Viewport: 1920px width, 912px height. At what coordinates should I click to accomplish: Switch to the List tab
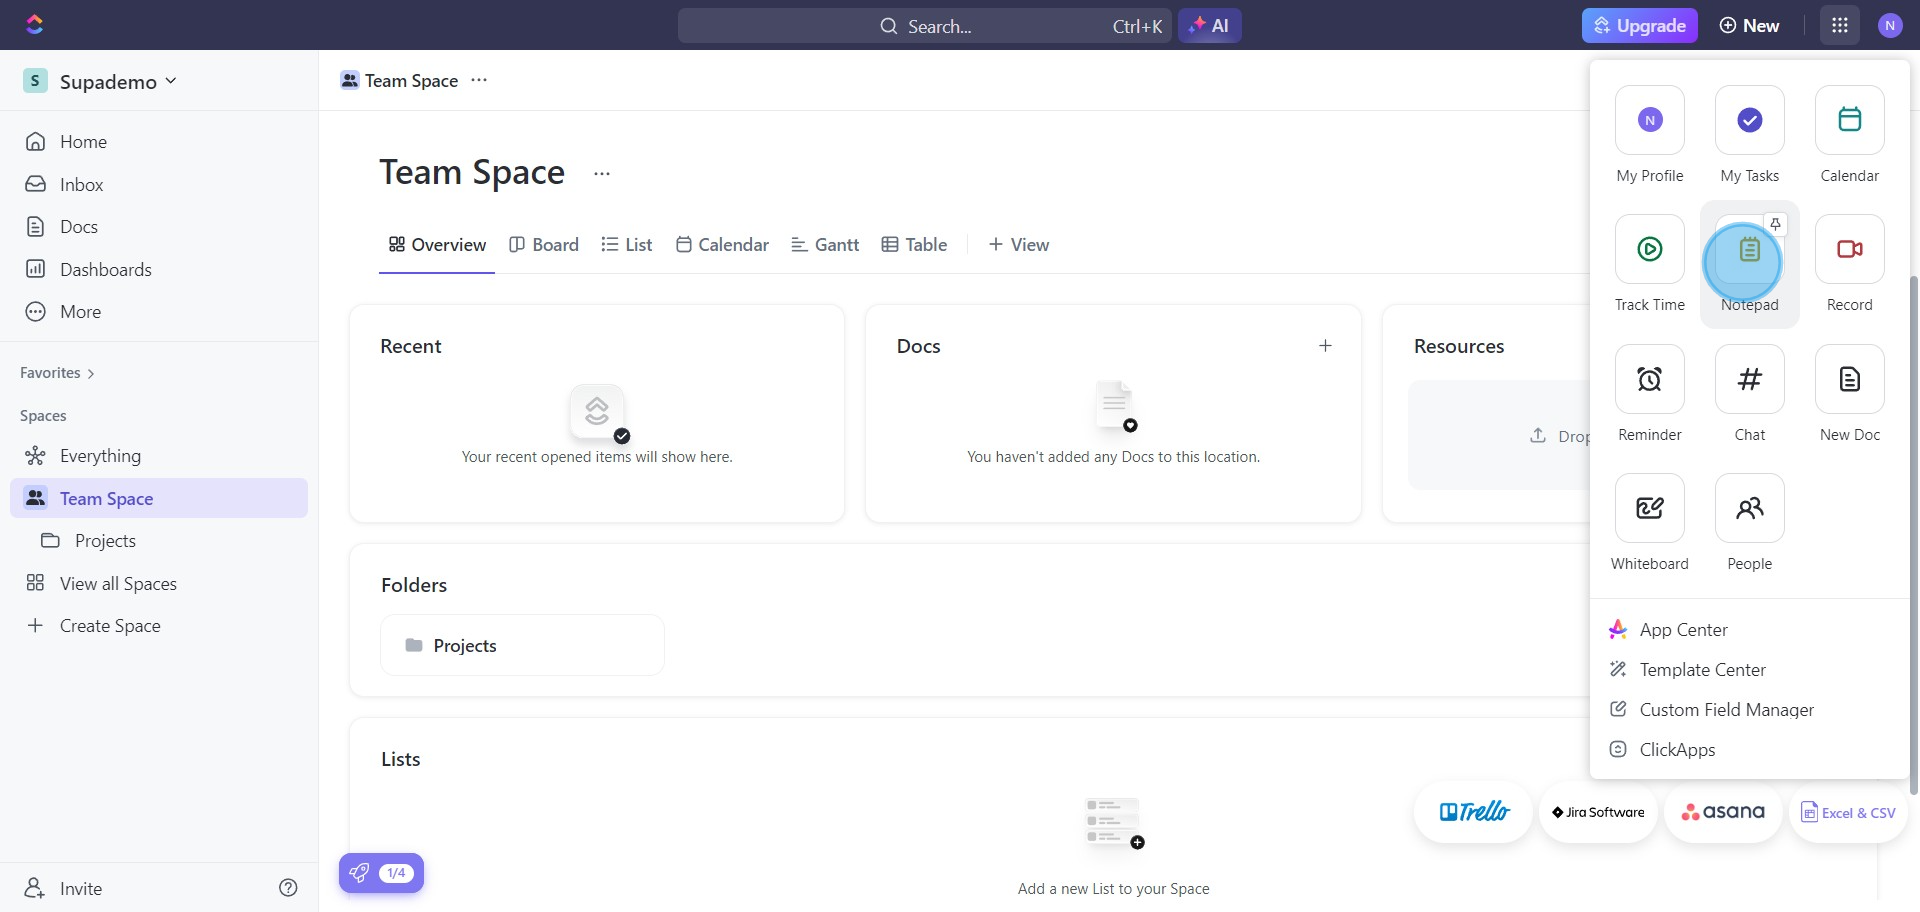(627, 245)
